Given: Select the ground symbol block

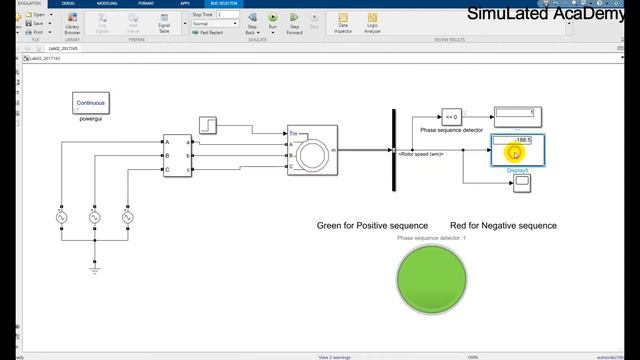Looking at the screenshot, I should coord(95,270).
